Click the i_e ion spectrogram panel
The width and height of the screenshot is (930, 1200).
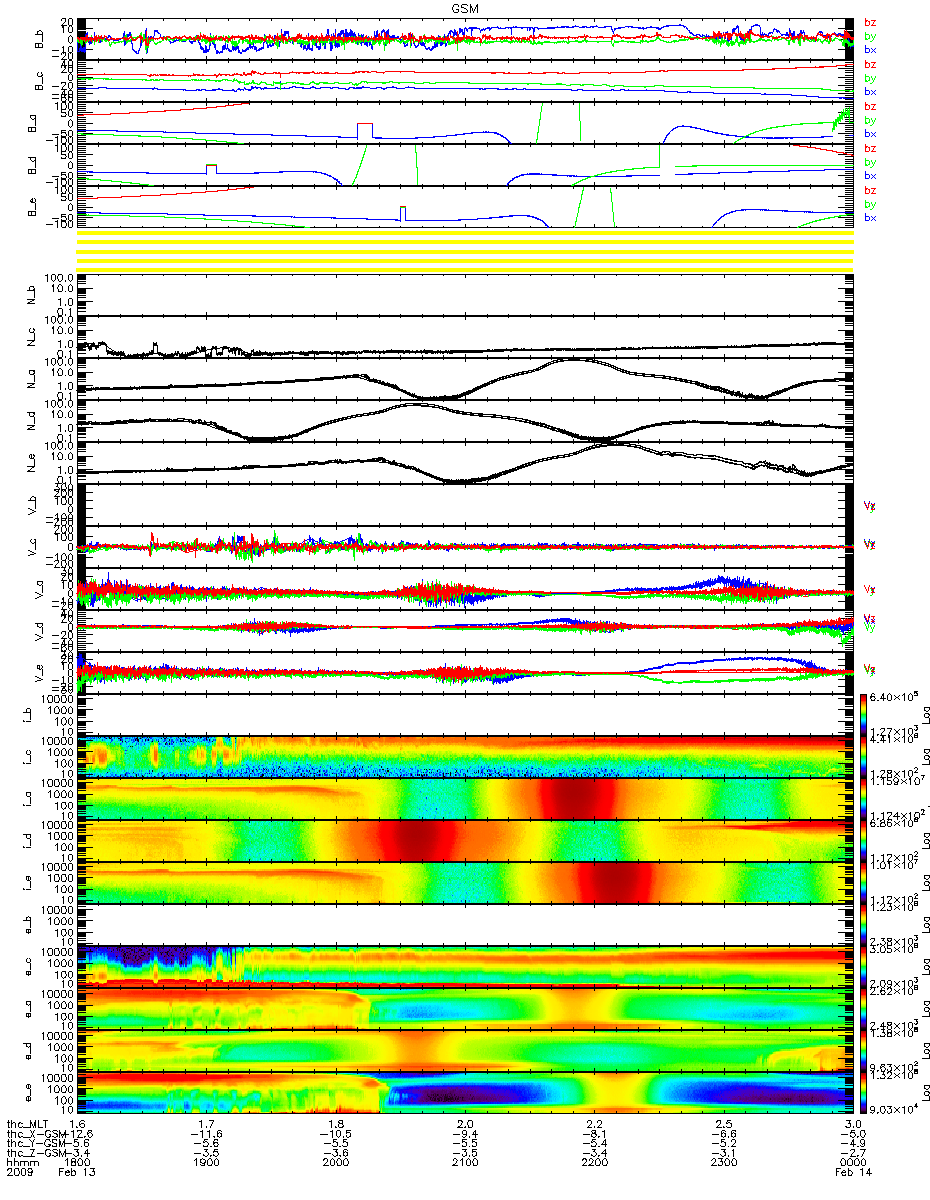click(x=466, y=883)
